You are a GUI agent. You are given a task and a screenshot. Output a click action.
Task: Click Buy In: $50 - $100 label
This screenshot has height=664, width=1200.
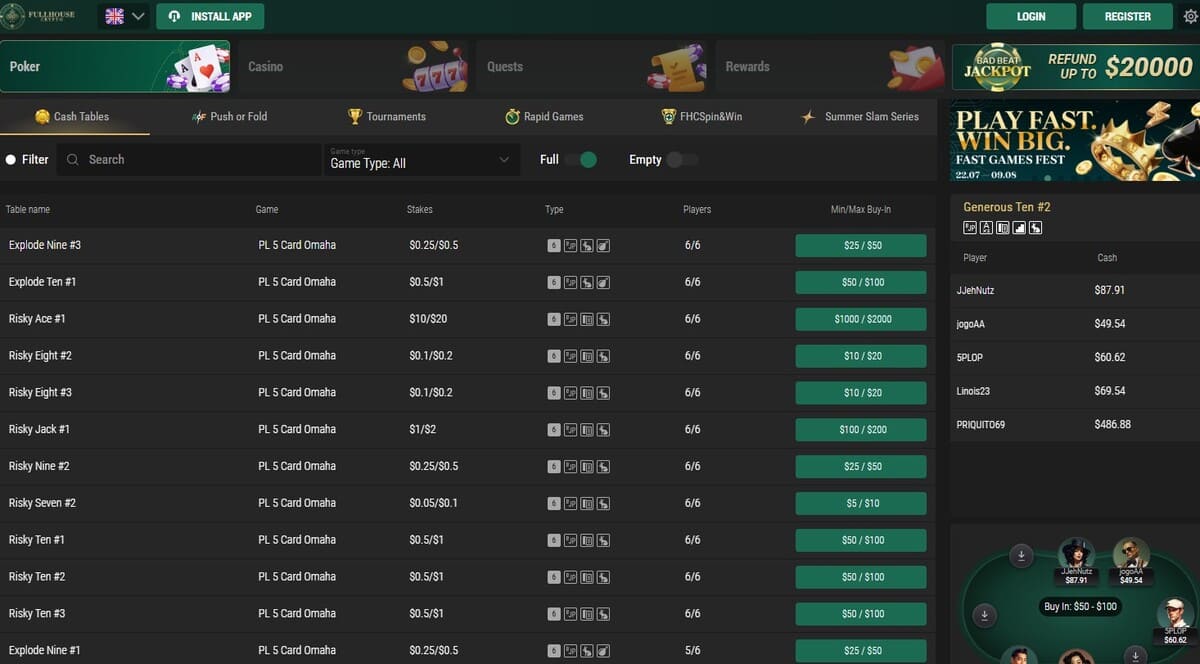click(1080, 607)
